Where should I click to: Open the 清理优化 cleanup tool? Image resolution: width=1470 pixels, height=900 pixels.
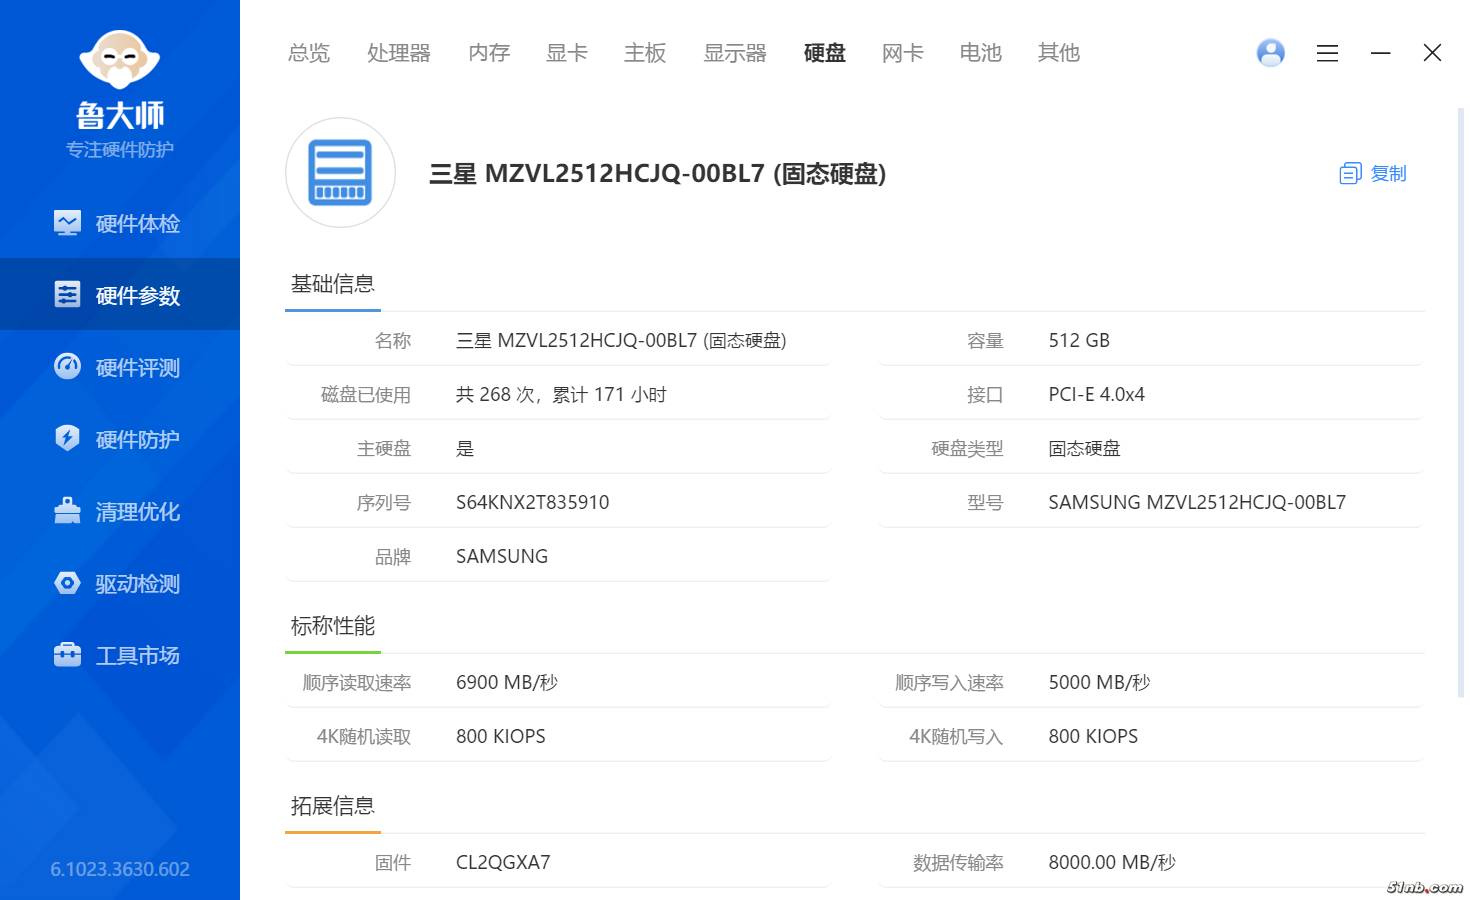point(120,511)
